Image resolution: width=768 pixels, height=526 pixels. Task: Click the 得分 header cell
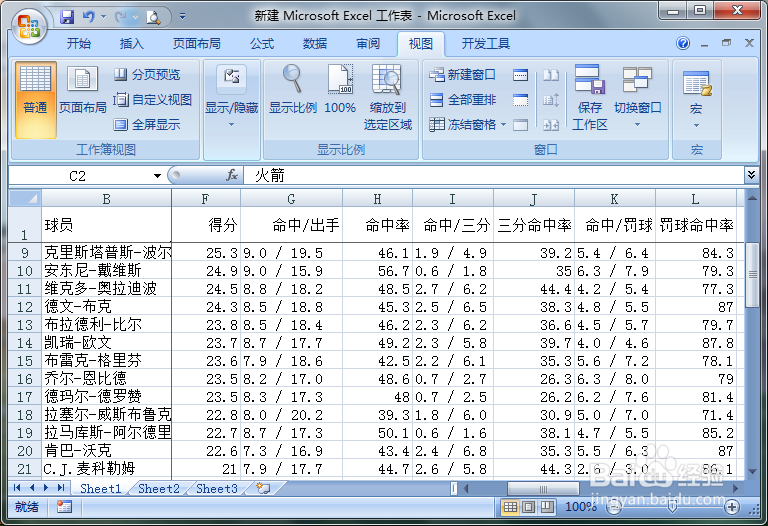pyautogui.click(x=206, y=225)
